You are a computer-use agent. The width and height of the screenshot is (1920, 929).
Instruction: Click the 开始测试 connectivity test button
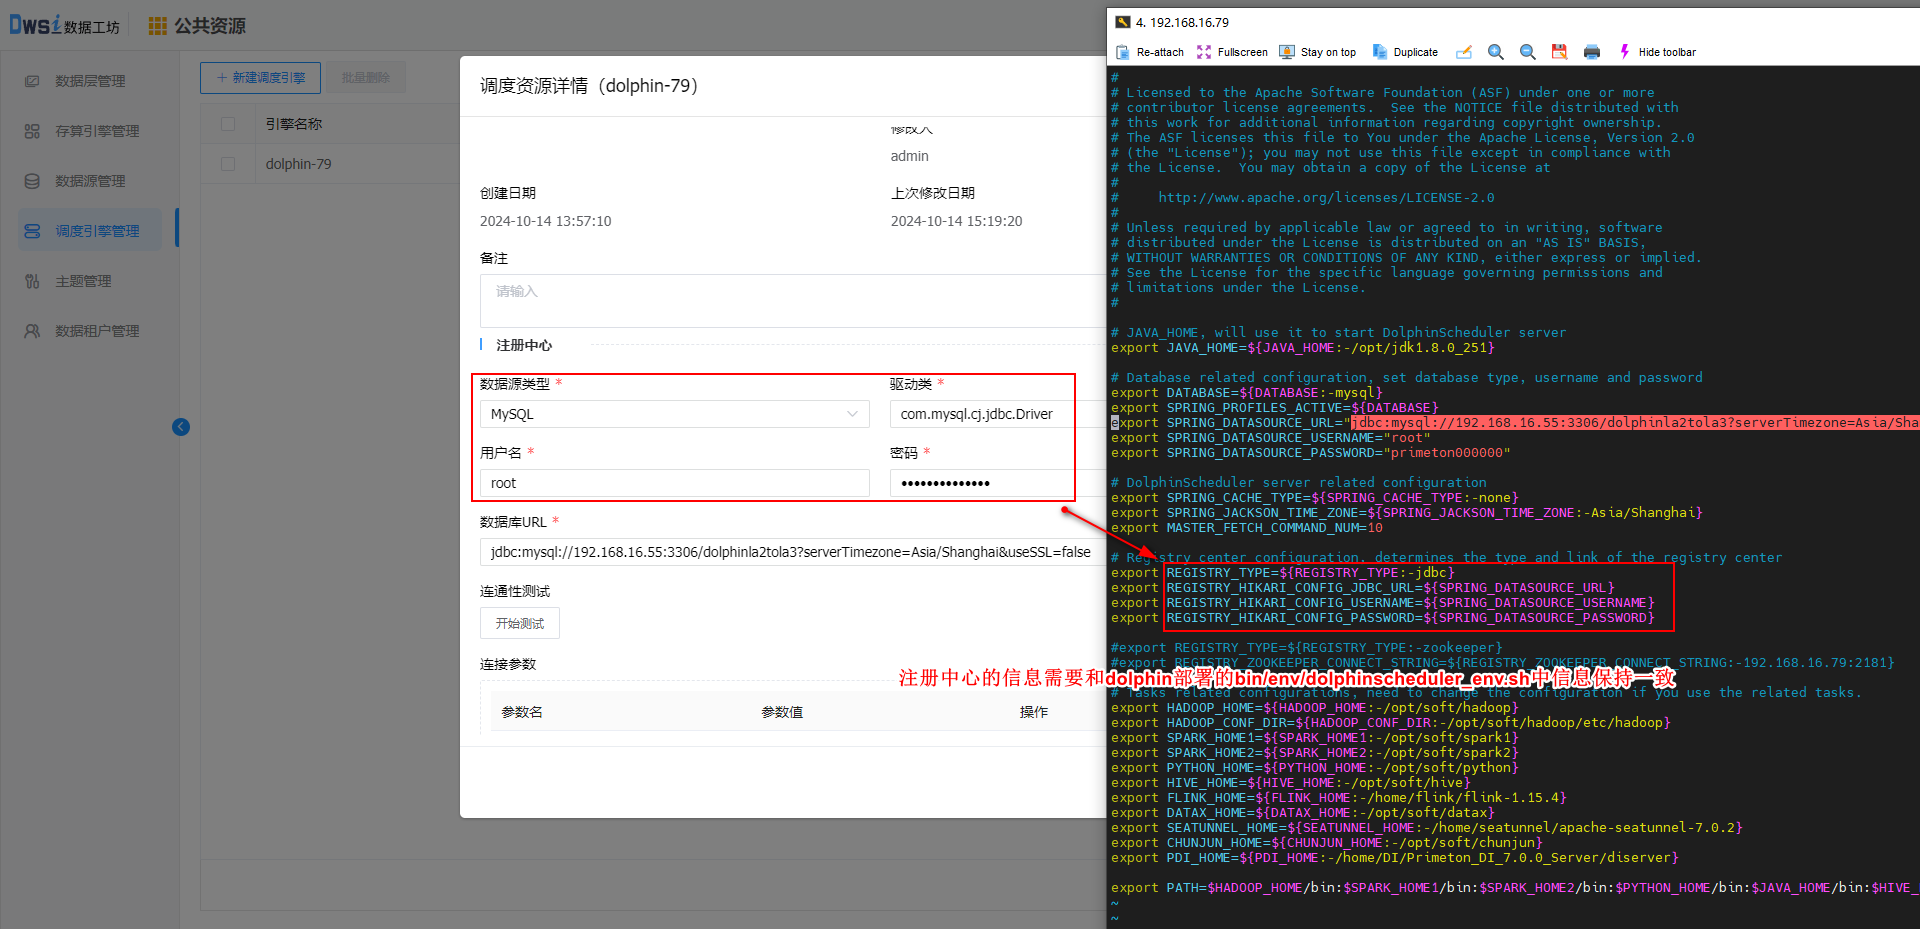[x=519, y=623]
